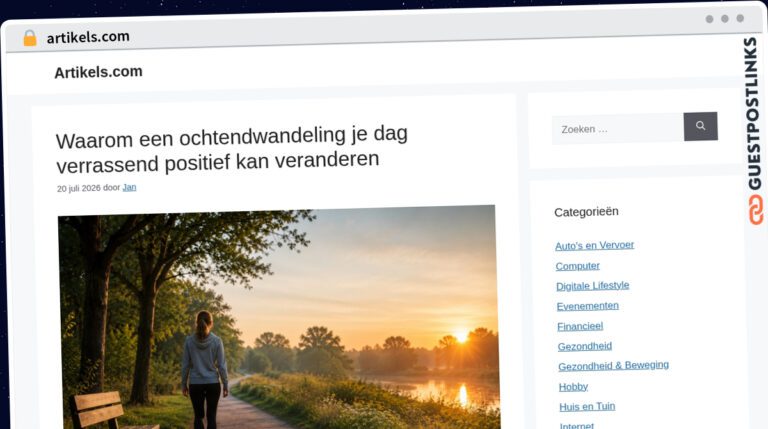Open the Gezondheid category link
The width and height of the screenshot is (768, 429).
pyautogui.click(x=585, y=346)
